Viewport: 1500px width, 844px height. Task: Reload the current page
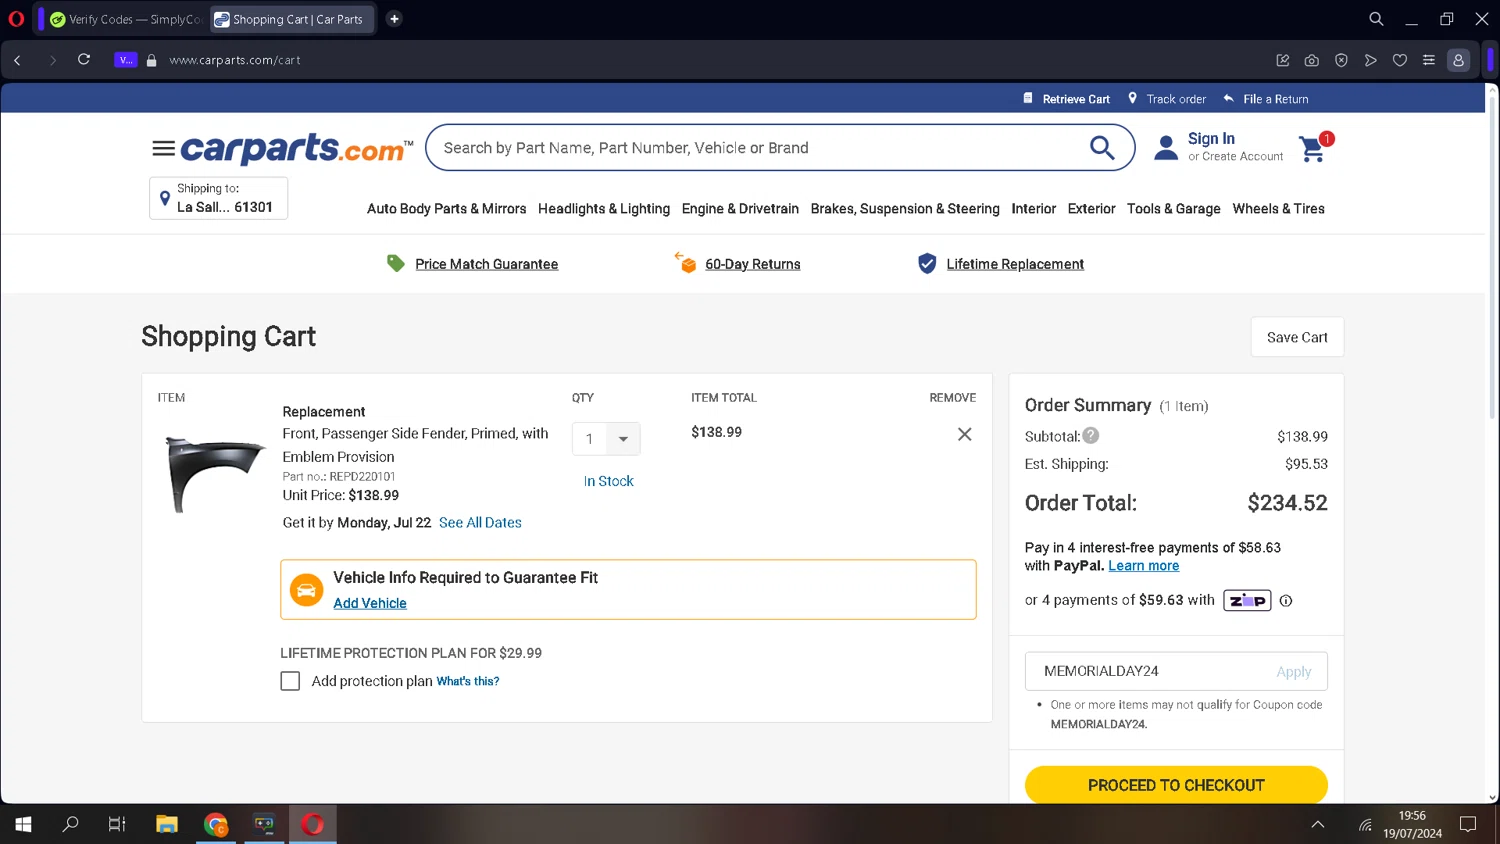[x=84, y=60]
